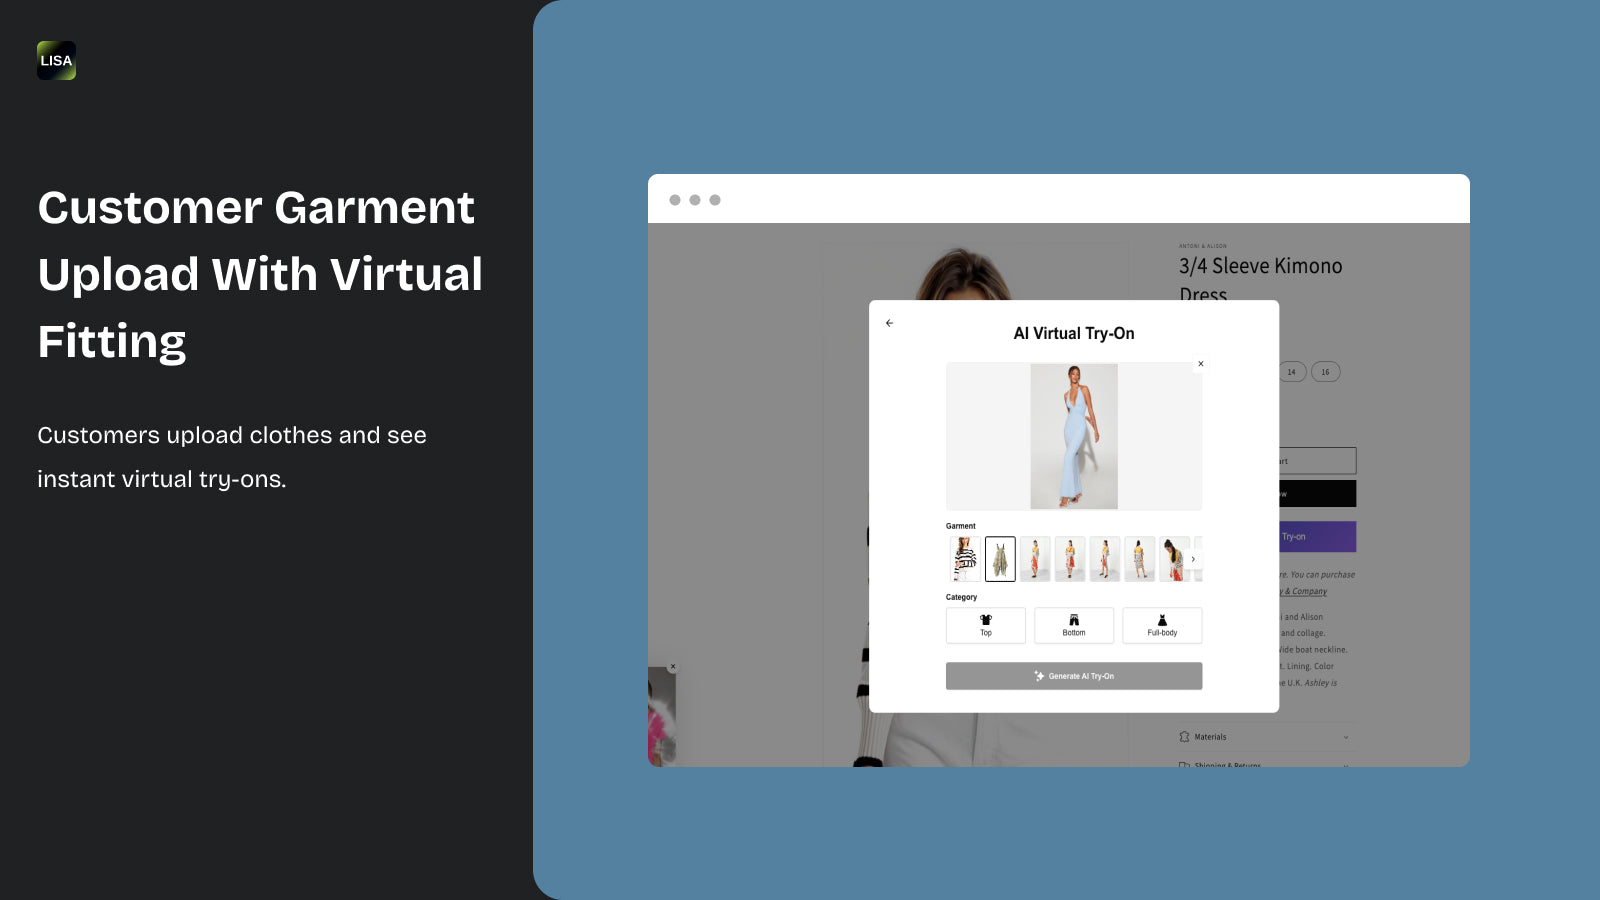Viewport: 1600px width, 900px height.
Task: Click the Generate AI Try-On button
Action: [1074, 675]
